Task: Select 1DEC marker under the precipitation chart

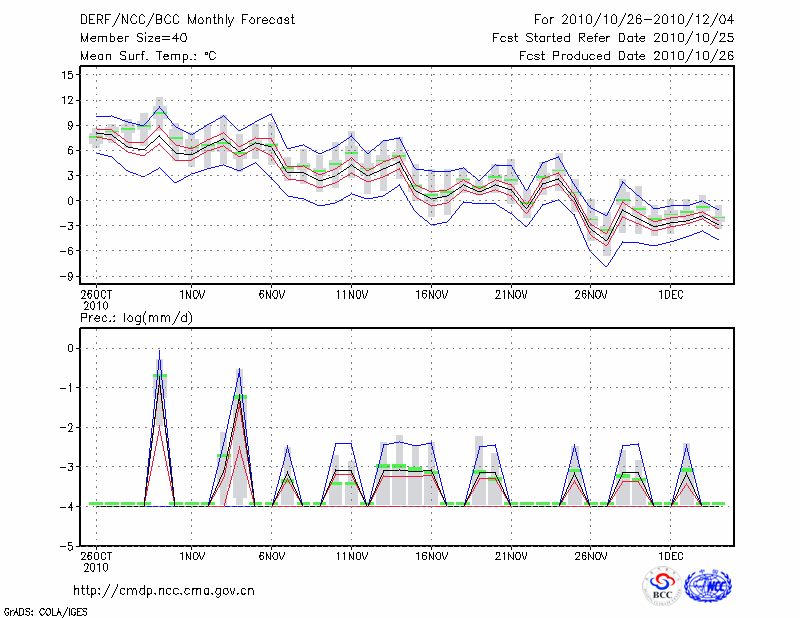Action: pyautogui.click(x=671, y=555)
